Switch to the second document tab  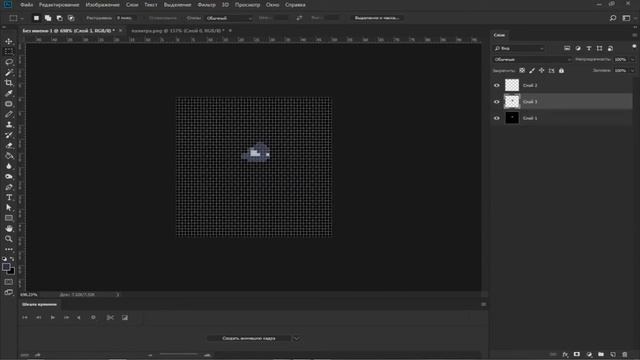[x=178, y=31]
